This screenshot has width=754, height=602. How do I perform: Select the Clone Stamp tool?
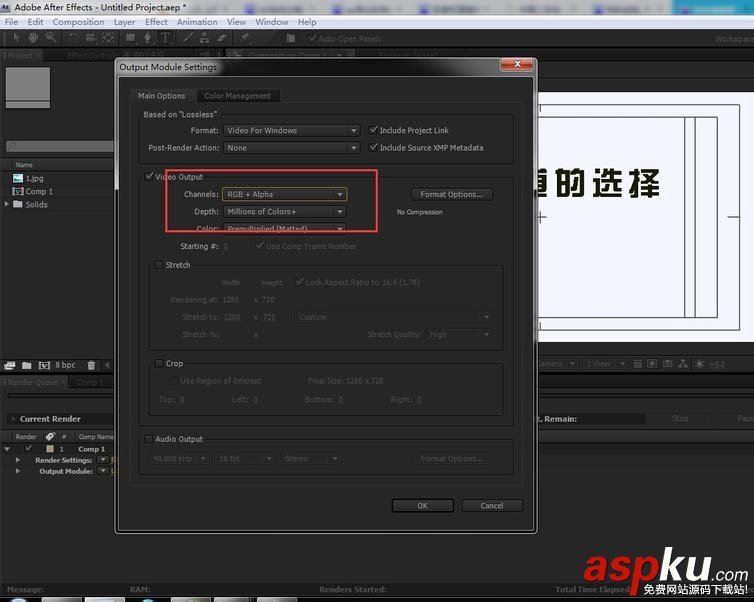[205, 38]
